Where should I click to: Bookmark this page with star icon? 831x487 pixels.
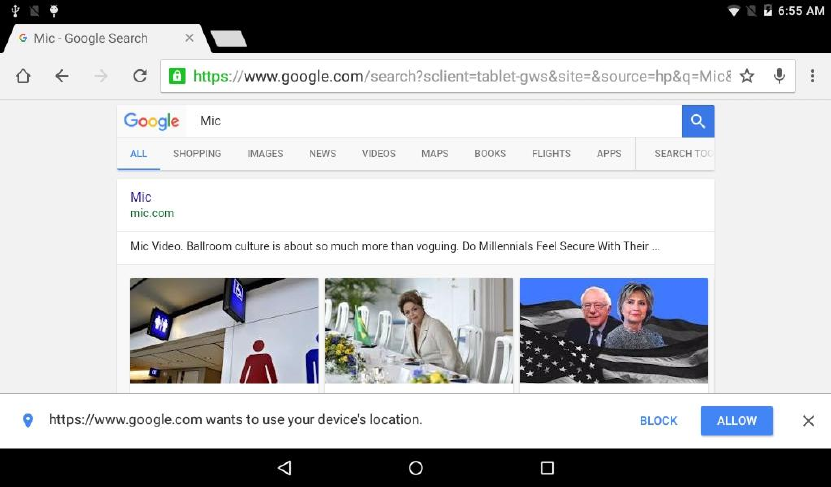click(x=747, y=76)
